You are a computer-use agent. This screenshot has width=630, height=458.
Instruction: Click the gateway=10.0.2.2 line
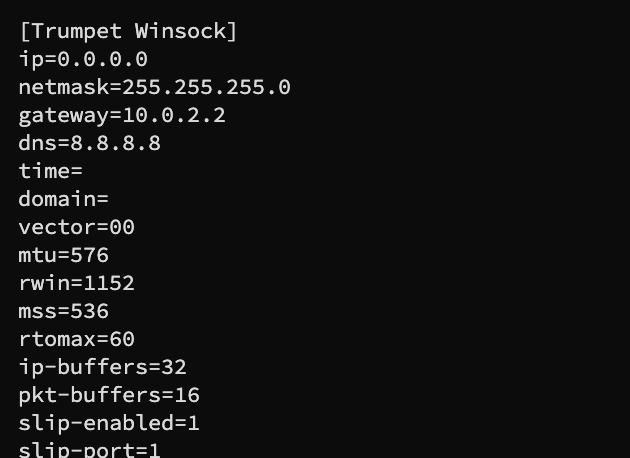[122, 115]
